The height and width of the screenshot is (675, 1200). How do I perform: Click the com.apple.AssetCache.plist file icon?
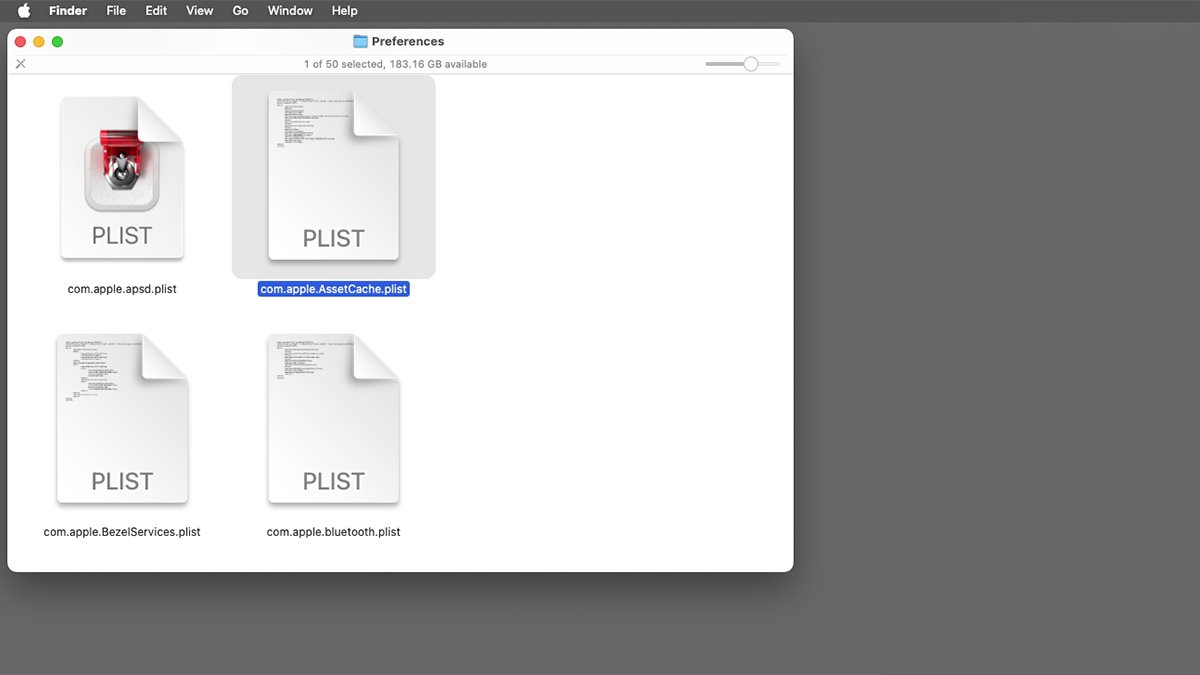[333, 176]
